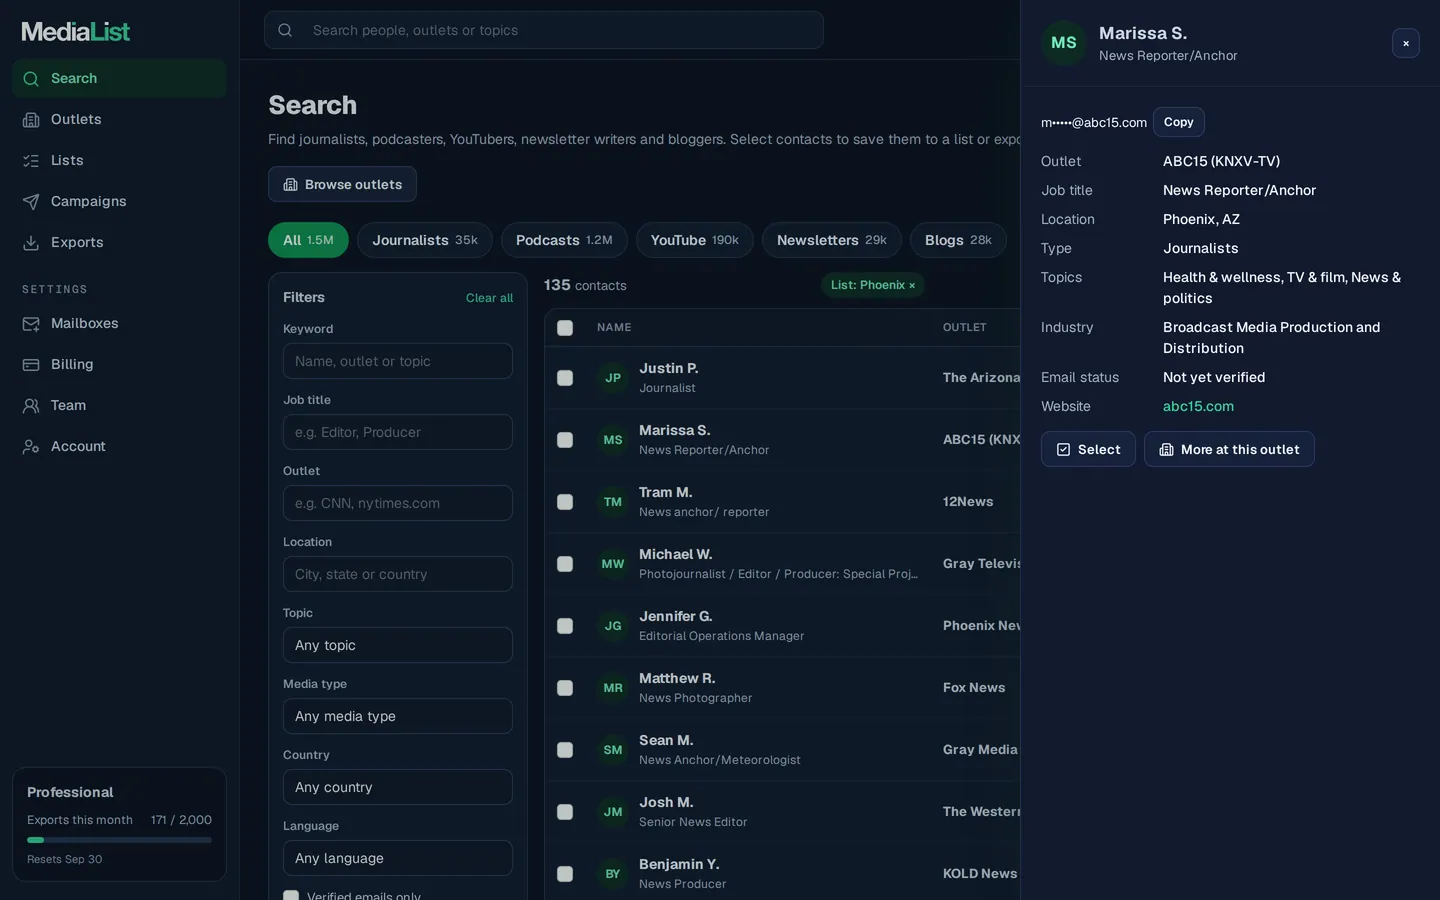Toggle the select-all checkbox in the table header
Screen dimensions: 1440x900
(x=565, y=328)
